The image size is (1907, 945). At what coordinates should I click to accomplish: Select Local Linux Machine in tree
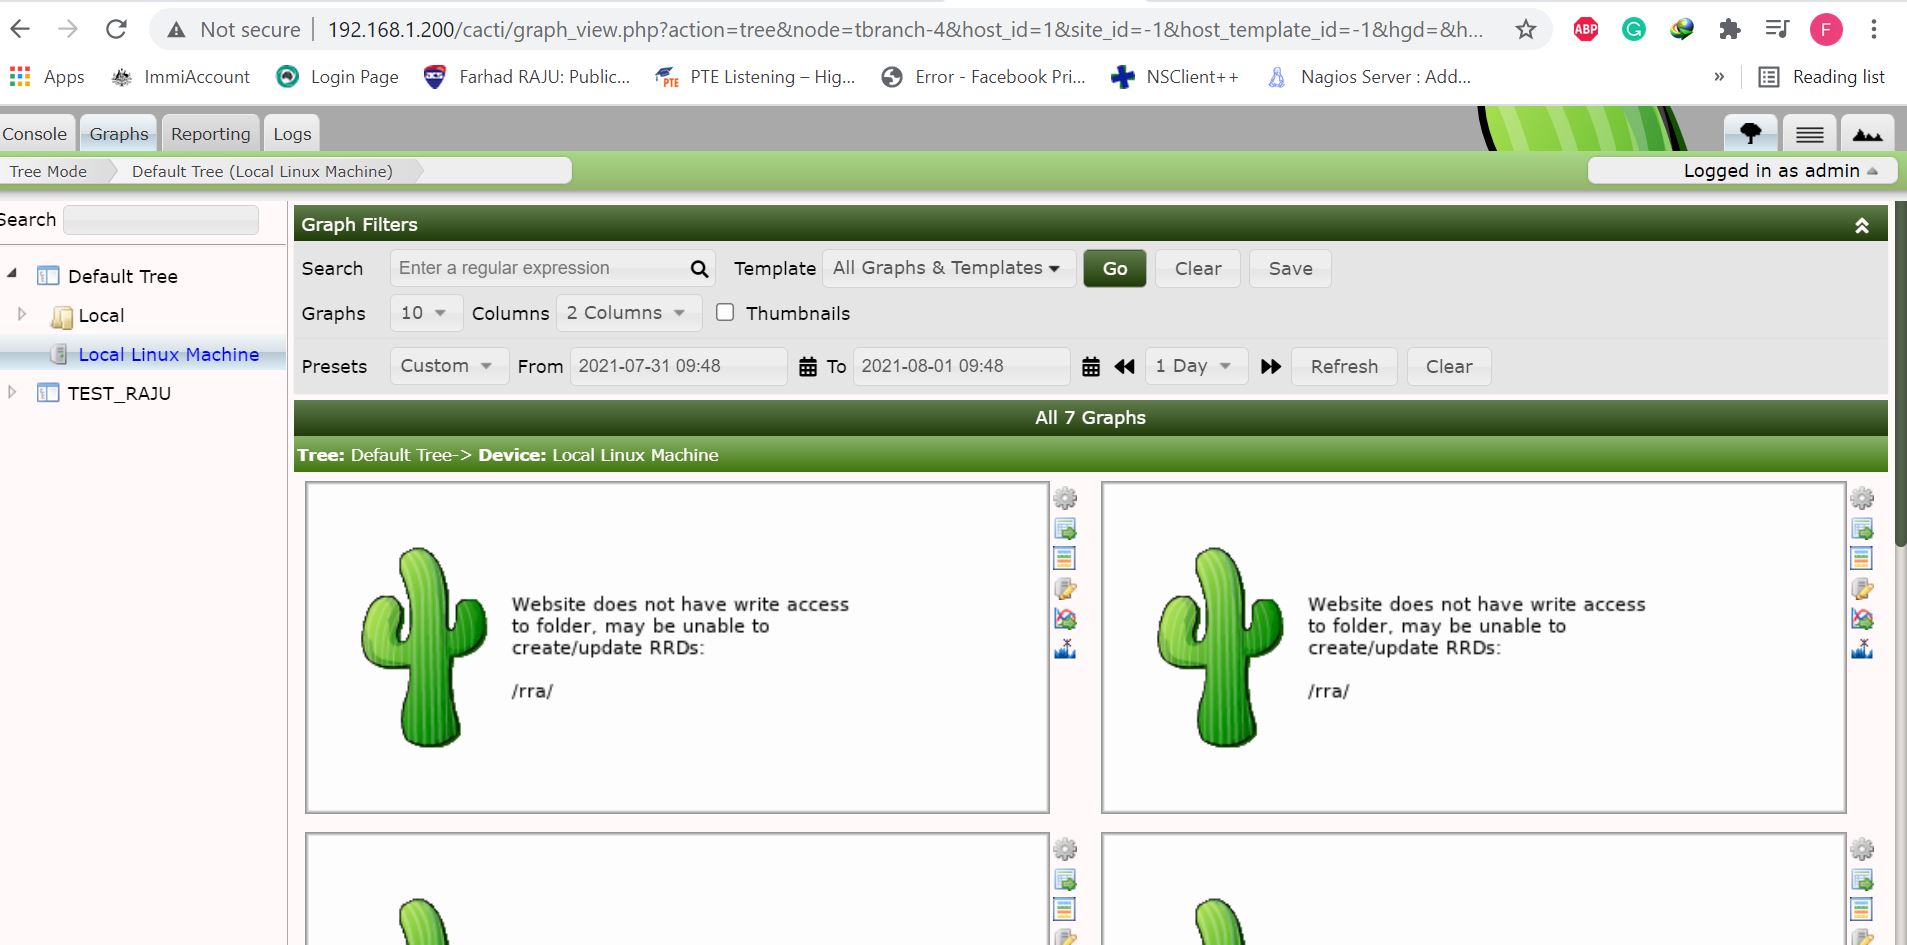[168, 354]
